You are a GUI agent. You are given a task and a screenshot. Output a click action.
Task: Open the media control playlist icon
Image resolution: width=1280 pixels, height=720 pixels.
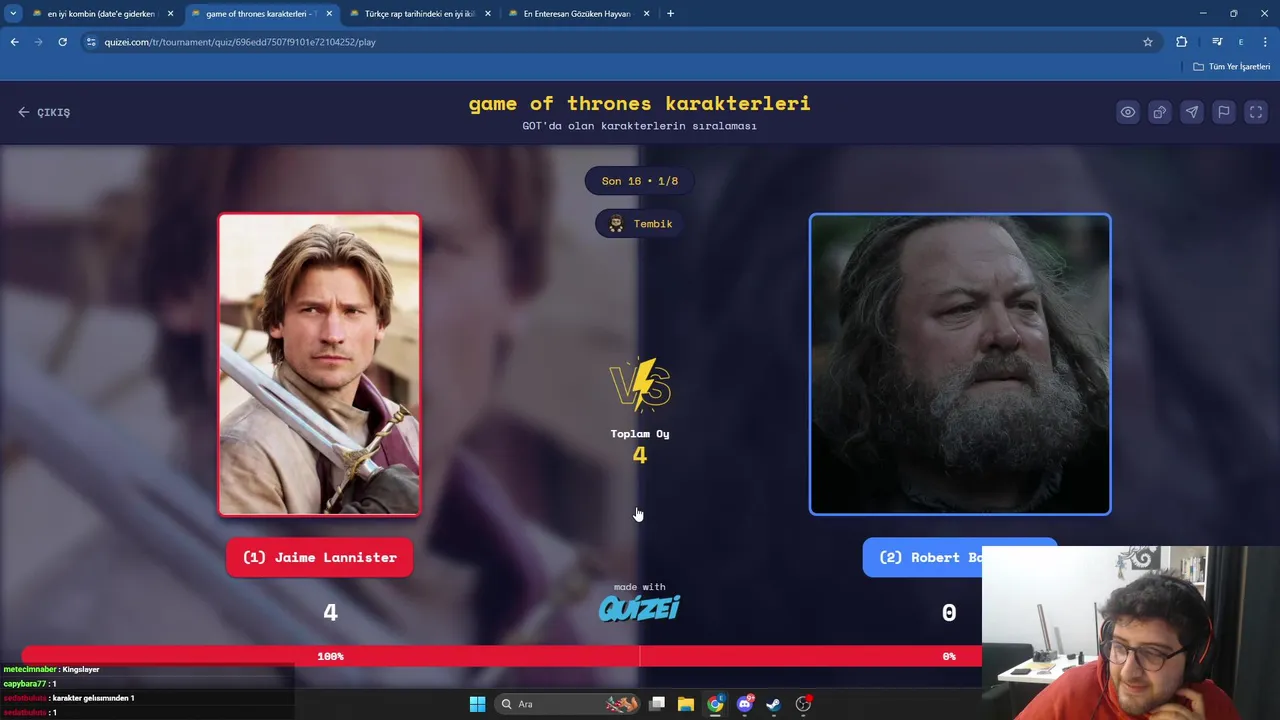click(x=1217, y=42)
